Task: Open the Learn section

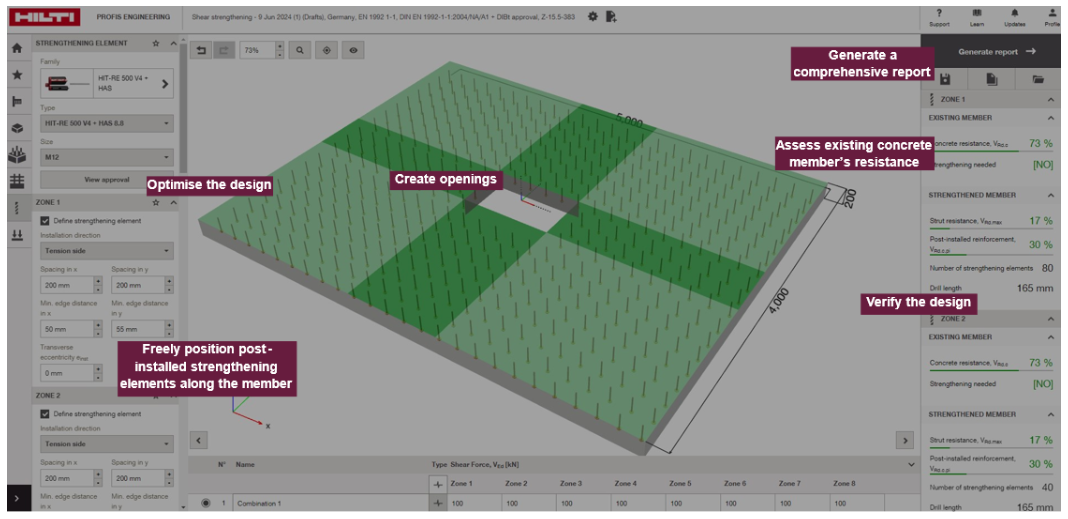Action: pos(977,18)
